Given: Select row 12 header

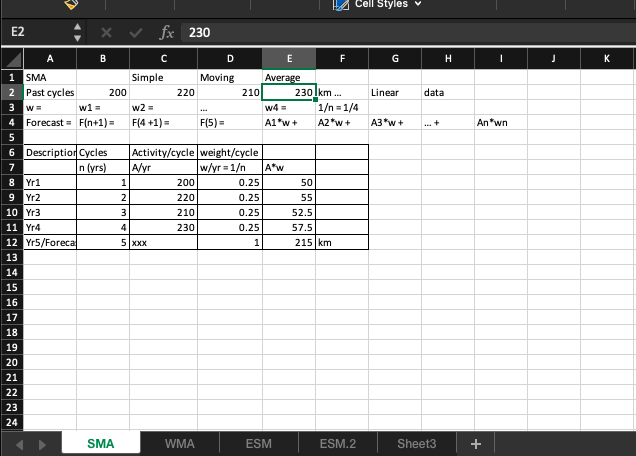Looking at the screenshot, I should pos(12,243).
